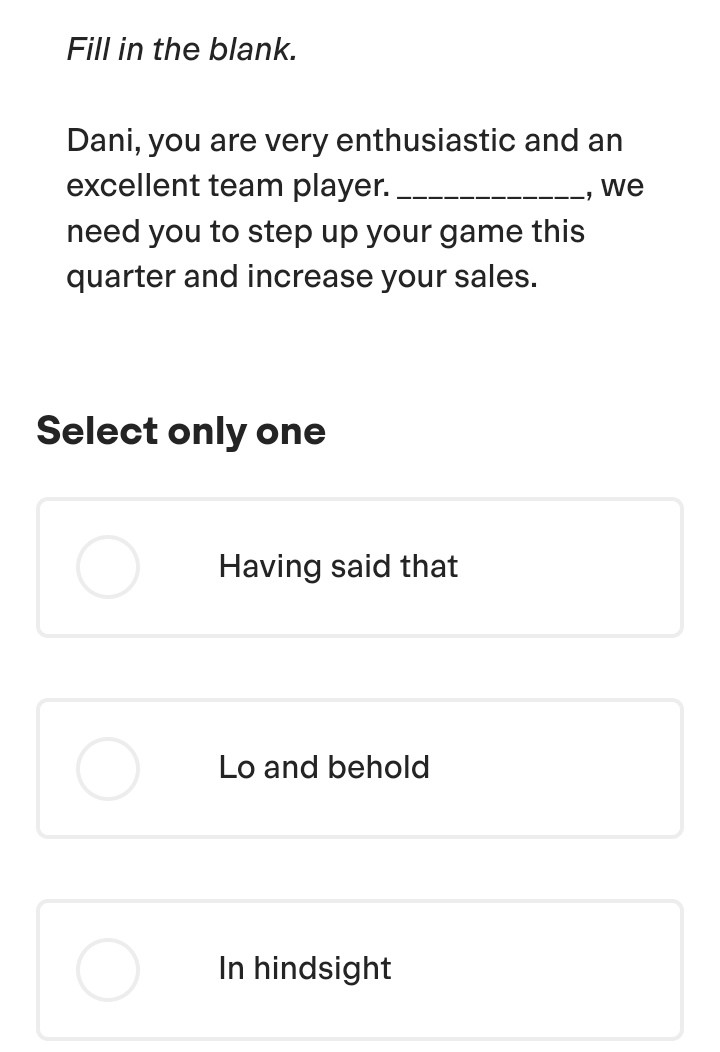
Task: Click the 'Lo and behold' answer text
Action: coord(324,768)
